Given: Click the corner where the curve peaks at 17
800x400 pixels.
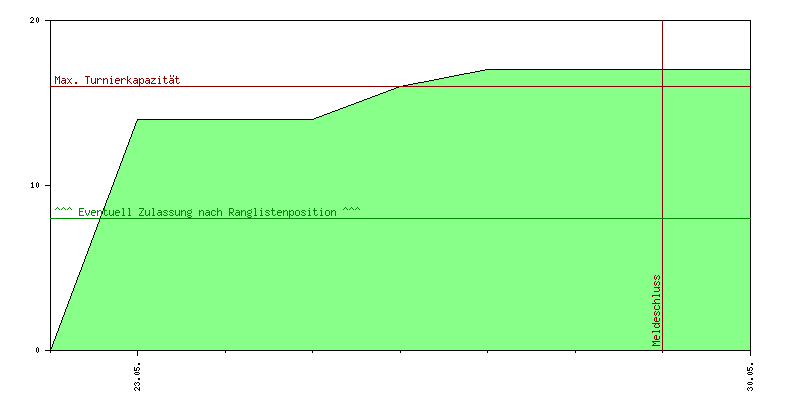Looking at the screenshot, I should point(487,70).
